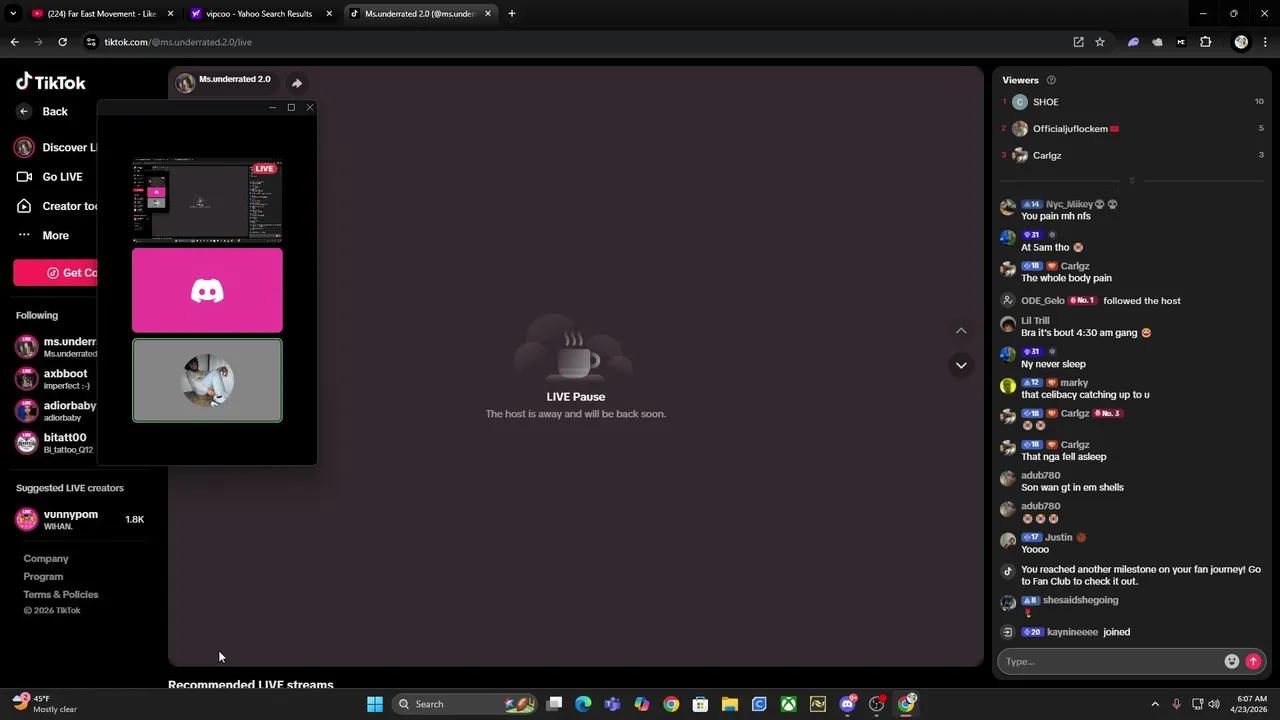Image resolution: width=1280 pixels, height=720 pixels.
Task: Close the vipcoo Yahoo Search tab
Action: [329, 14]
